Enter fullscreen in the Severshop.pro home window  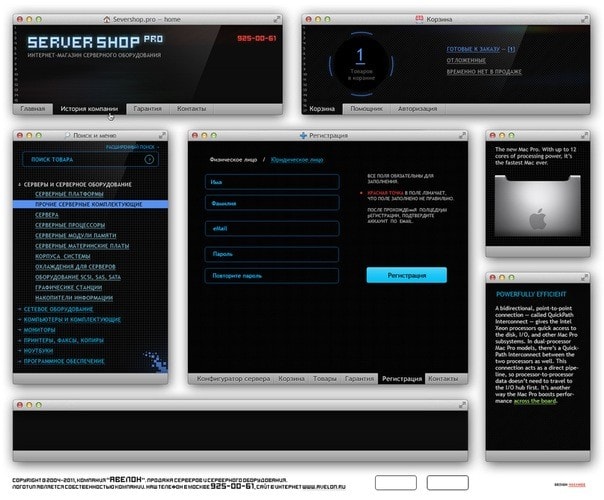pos(277,19)
